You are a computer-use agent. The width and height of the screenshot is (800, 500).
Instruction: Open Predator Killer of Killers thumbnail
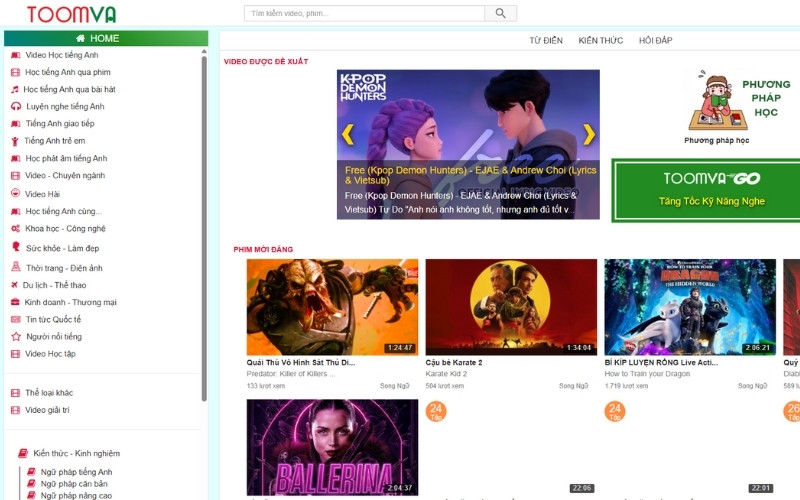332,307
